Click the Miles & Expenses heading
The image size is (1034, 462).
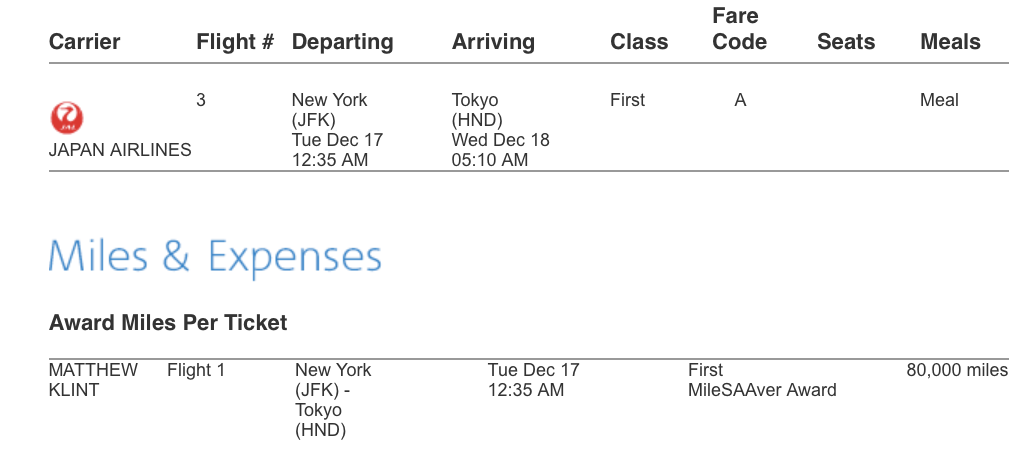[x=215, y=256]
